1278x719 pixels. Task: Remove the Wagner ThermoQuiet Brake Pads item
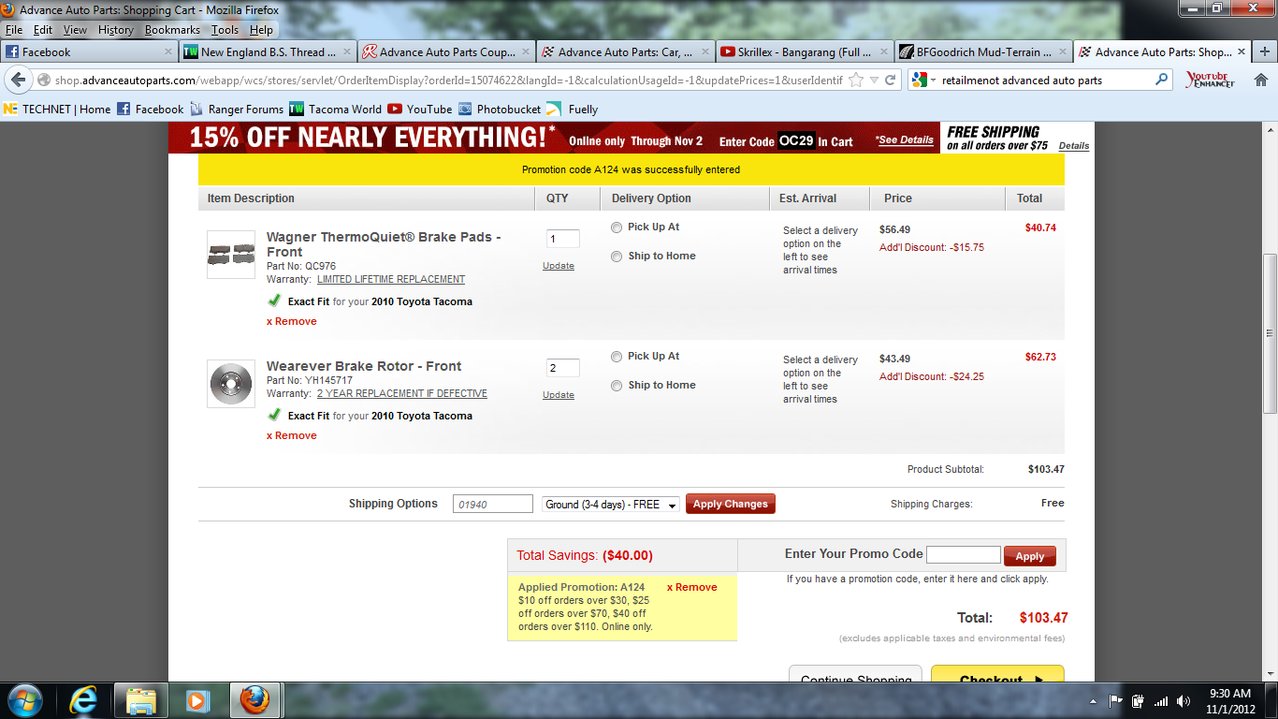[291, 321]
